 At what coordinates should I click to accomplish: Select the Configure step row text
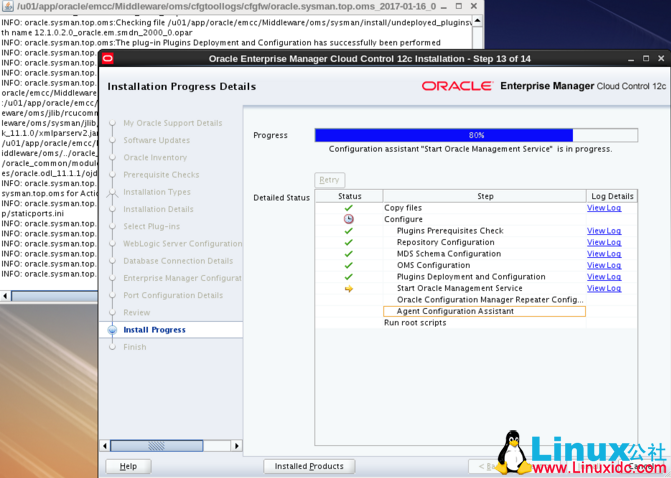[403, 219]
